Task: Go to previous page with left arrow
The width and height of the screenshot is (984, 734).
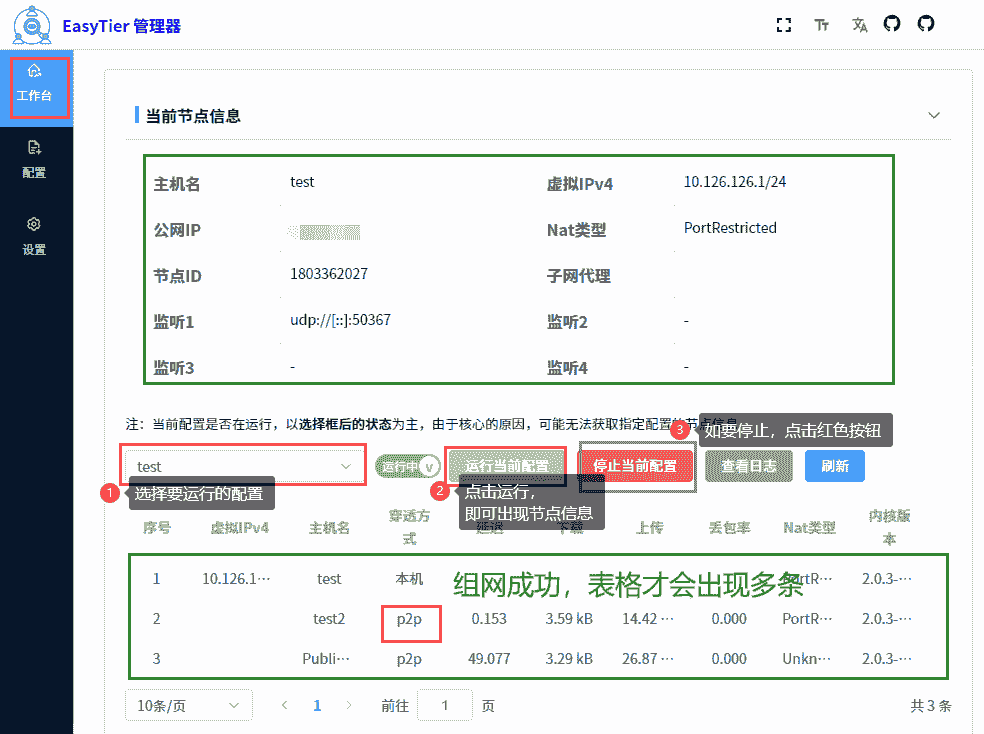Action: click(285, 706)
